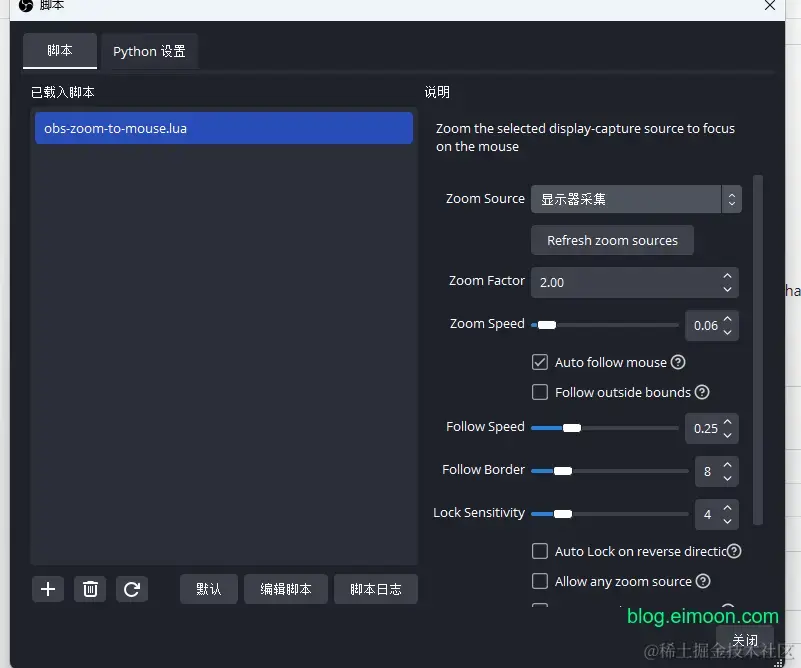
Task: Click the 关闭 close button
Action: point(745,639)
